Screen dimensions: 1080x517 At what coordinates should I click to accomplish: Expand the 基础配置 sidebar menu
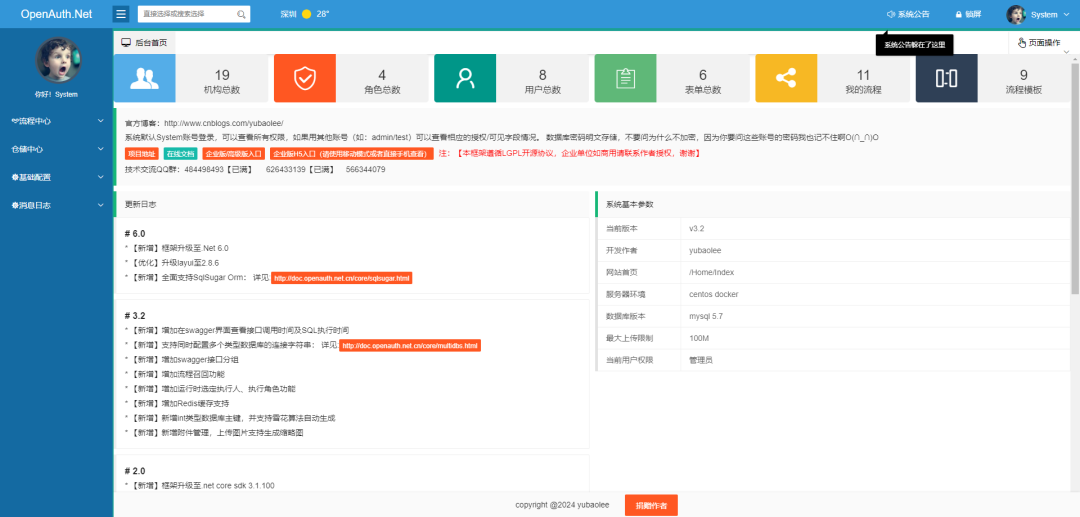(56, 177)
